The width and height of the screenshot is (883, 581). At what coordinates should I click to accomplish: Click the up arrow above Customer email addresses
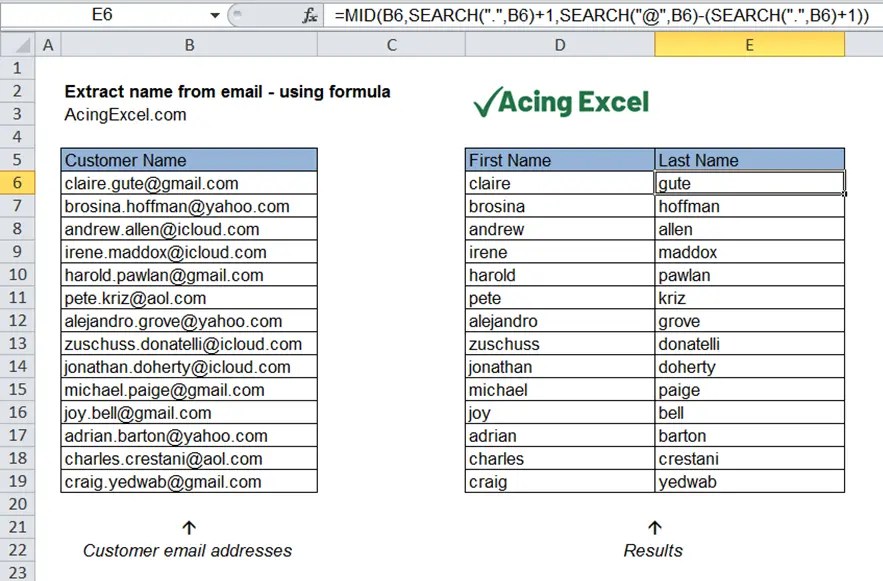188,527
